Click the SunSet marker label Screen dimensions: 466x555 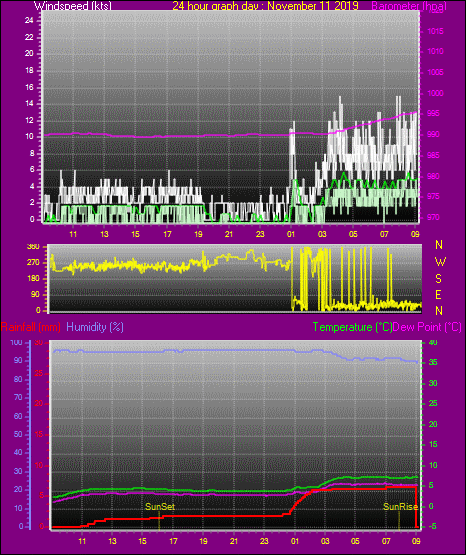click(x=160, y=507)
